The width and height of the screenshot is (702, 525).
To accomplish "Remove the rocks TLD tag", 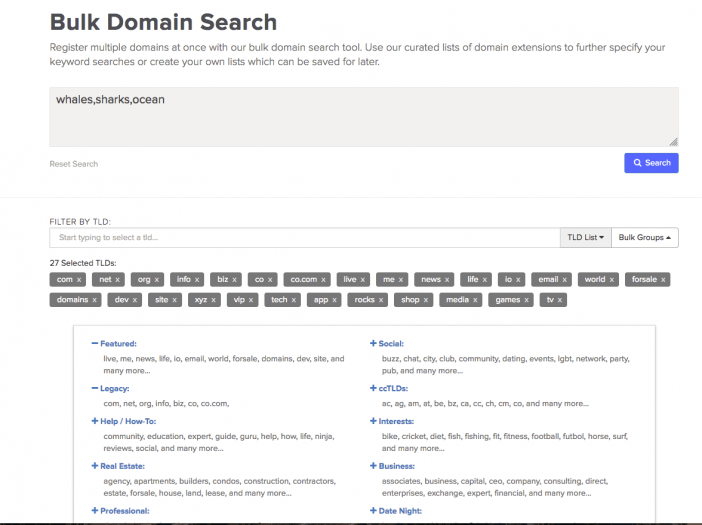I will click(381, 300).
